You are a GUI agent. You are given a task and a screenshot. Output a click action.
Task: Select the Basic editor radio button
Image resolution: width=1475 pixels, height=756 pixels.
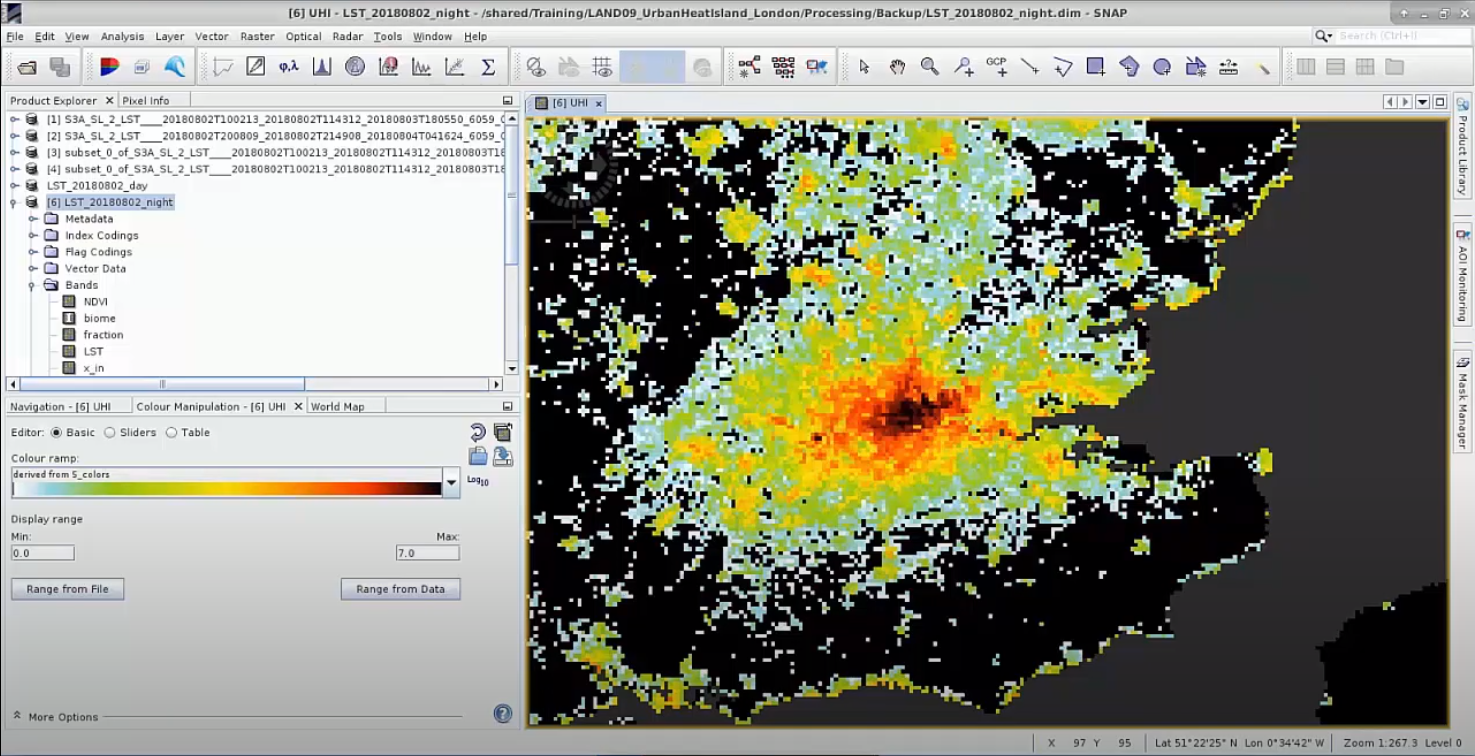coord(56,433)
